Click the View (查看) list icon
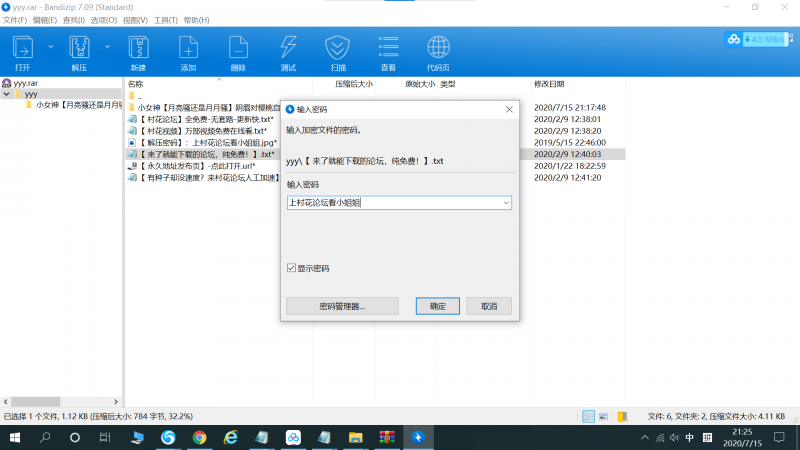800x450 pixels. click(x=388, y=47)
